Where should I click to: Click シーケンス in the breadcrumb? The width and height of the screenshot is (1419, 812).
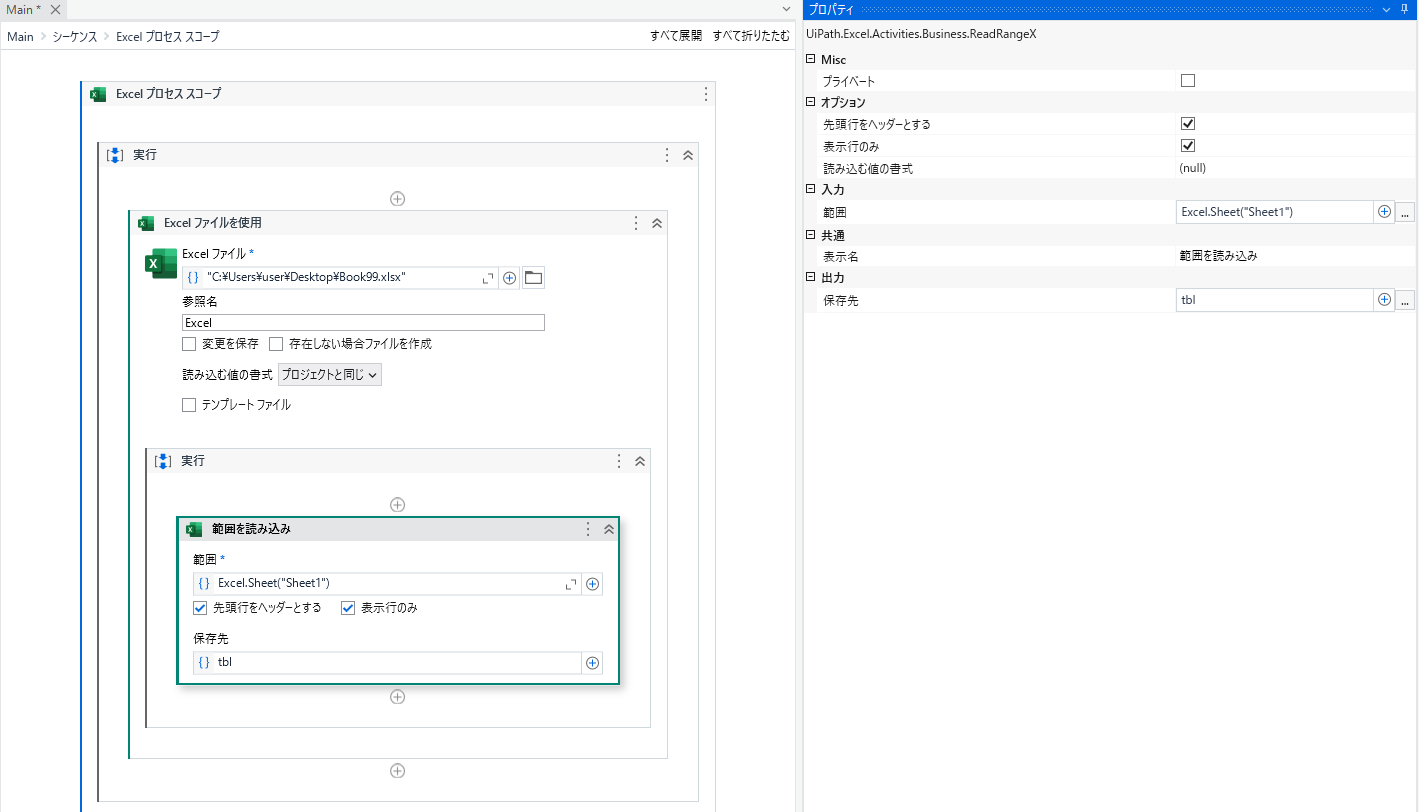(75, 36)
